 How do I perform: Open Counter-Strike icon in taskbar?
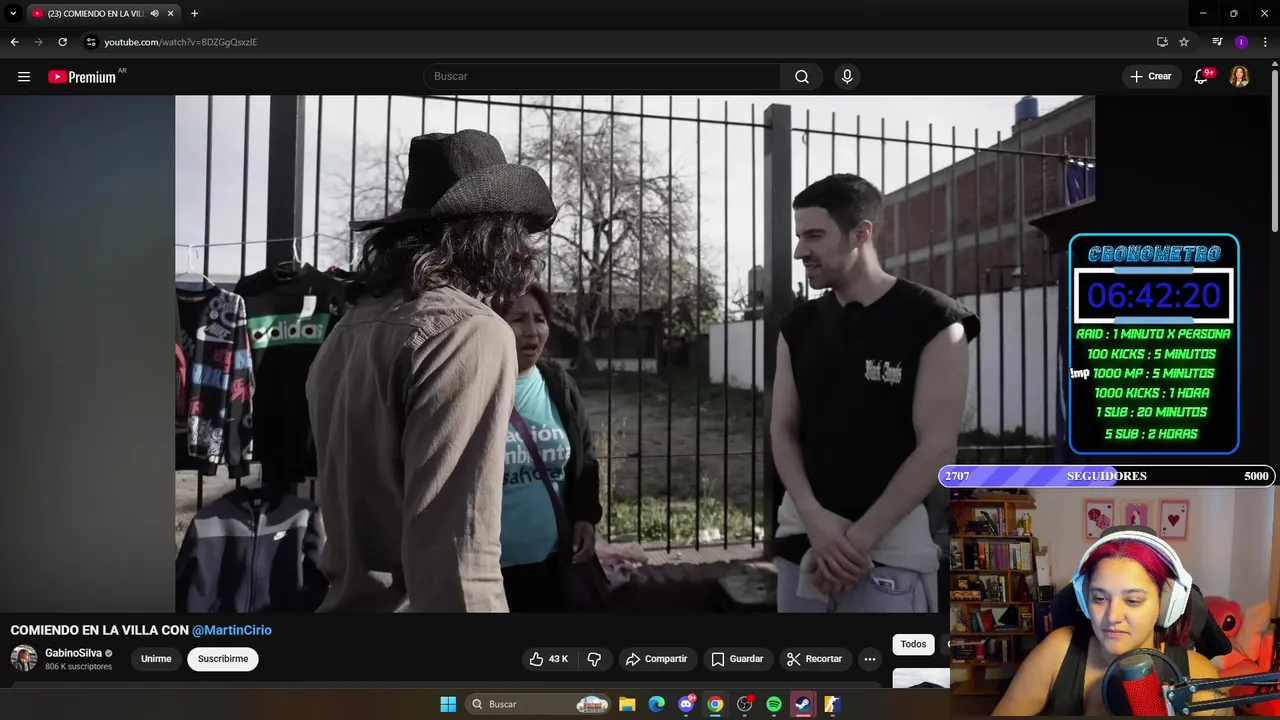click(832, 704)
